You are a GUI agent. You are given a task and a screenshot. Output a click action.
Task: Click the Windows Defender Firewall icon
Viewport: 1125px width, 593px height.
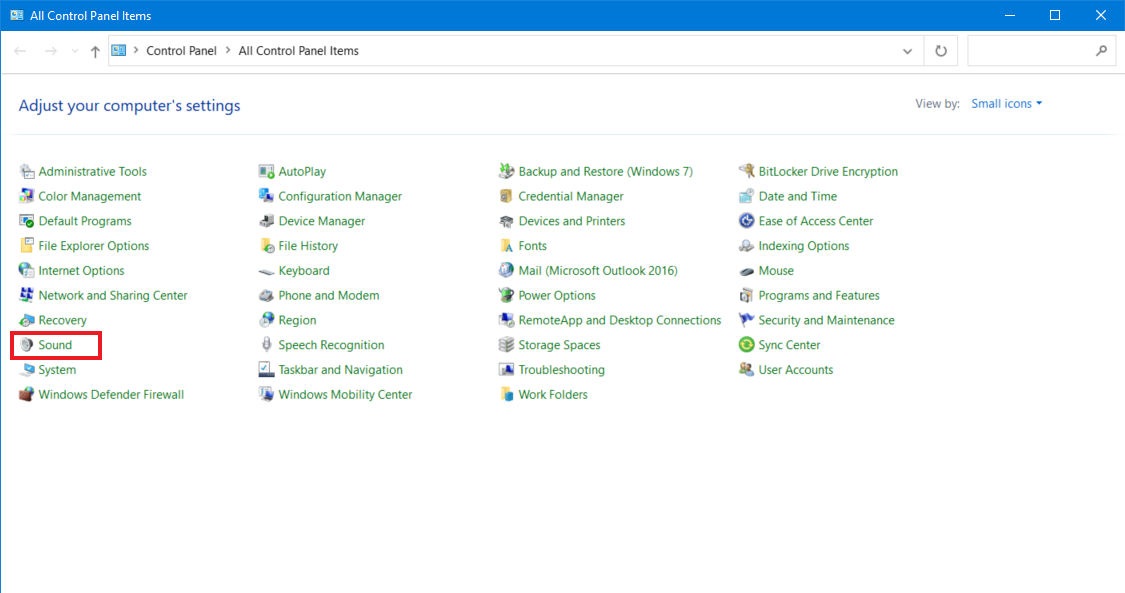tap(27, 394)
